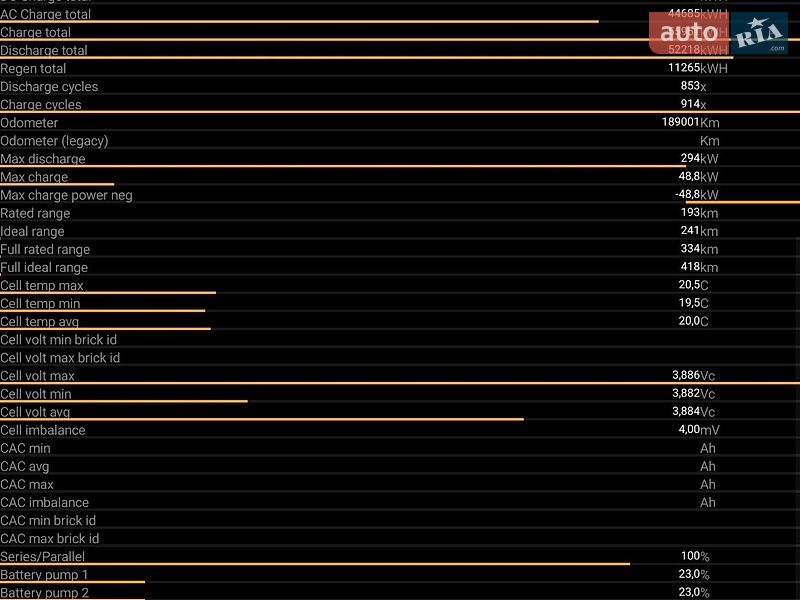The image size is (800, 600).
Task: Select the Cell temp min value 19,5C
Action: pos(693,303)
